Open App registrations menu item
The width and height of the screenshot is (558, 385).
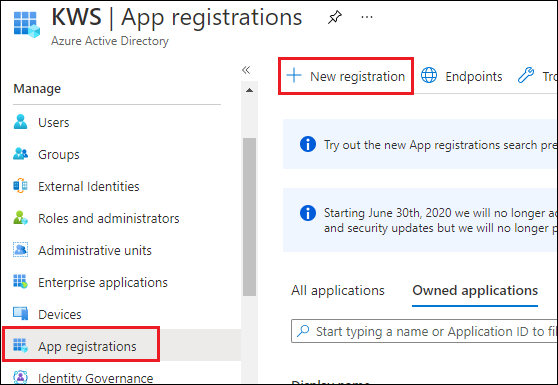point(81,346)
